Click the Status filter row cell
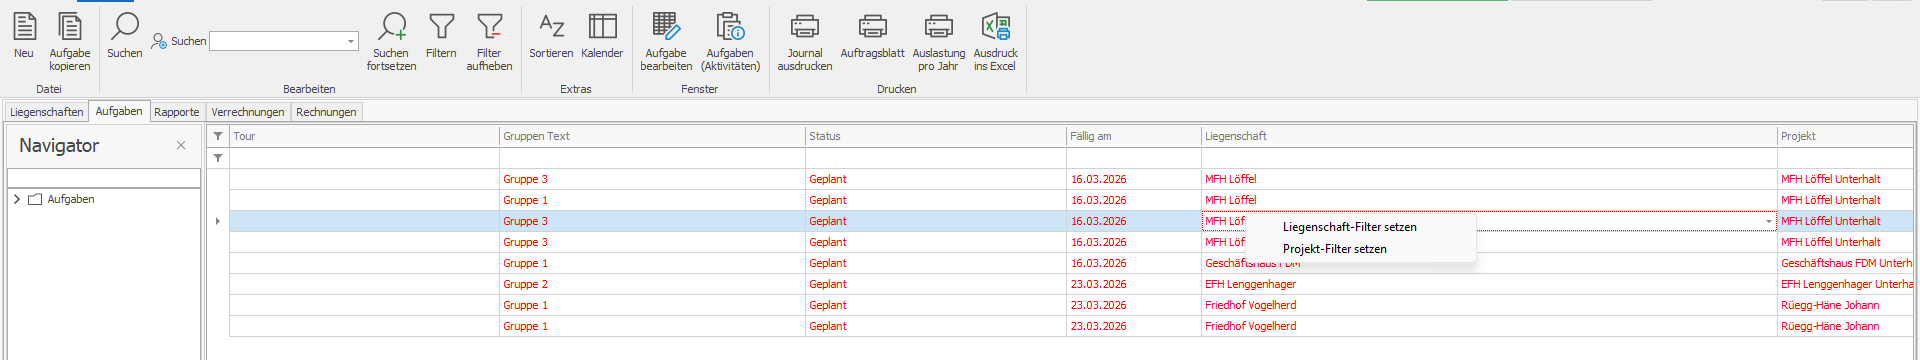Viewport: 1920px width, 360px height. coord(936,158)
